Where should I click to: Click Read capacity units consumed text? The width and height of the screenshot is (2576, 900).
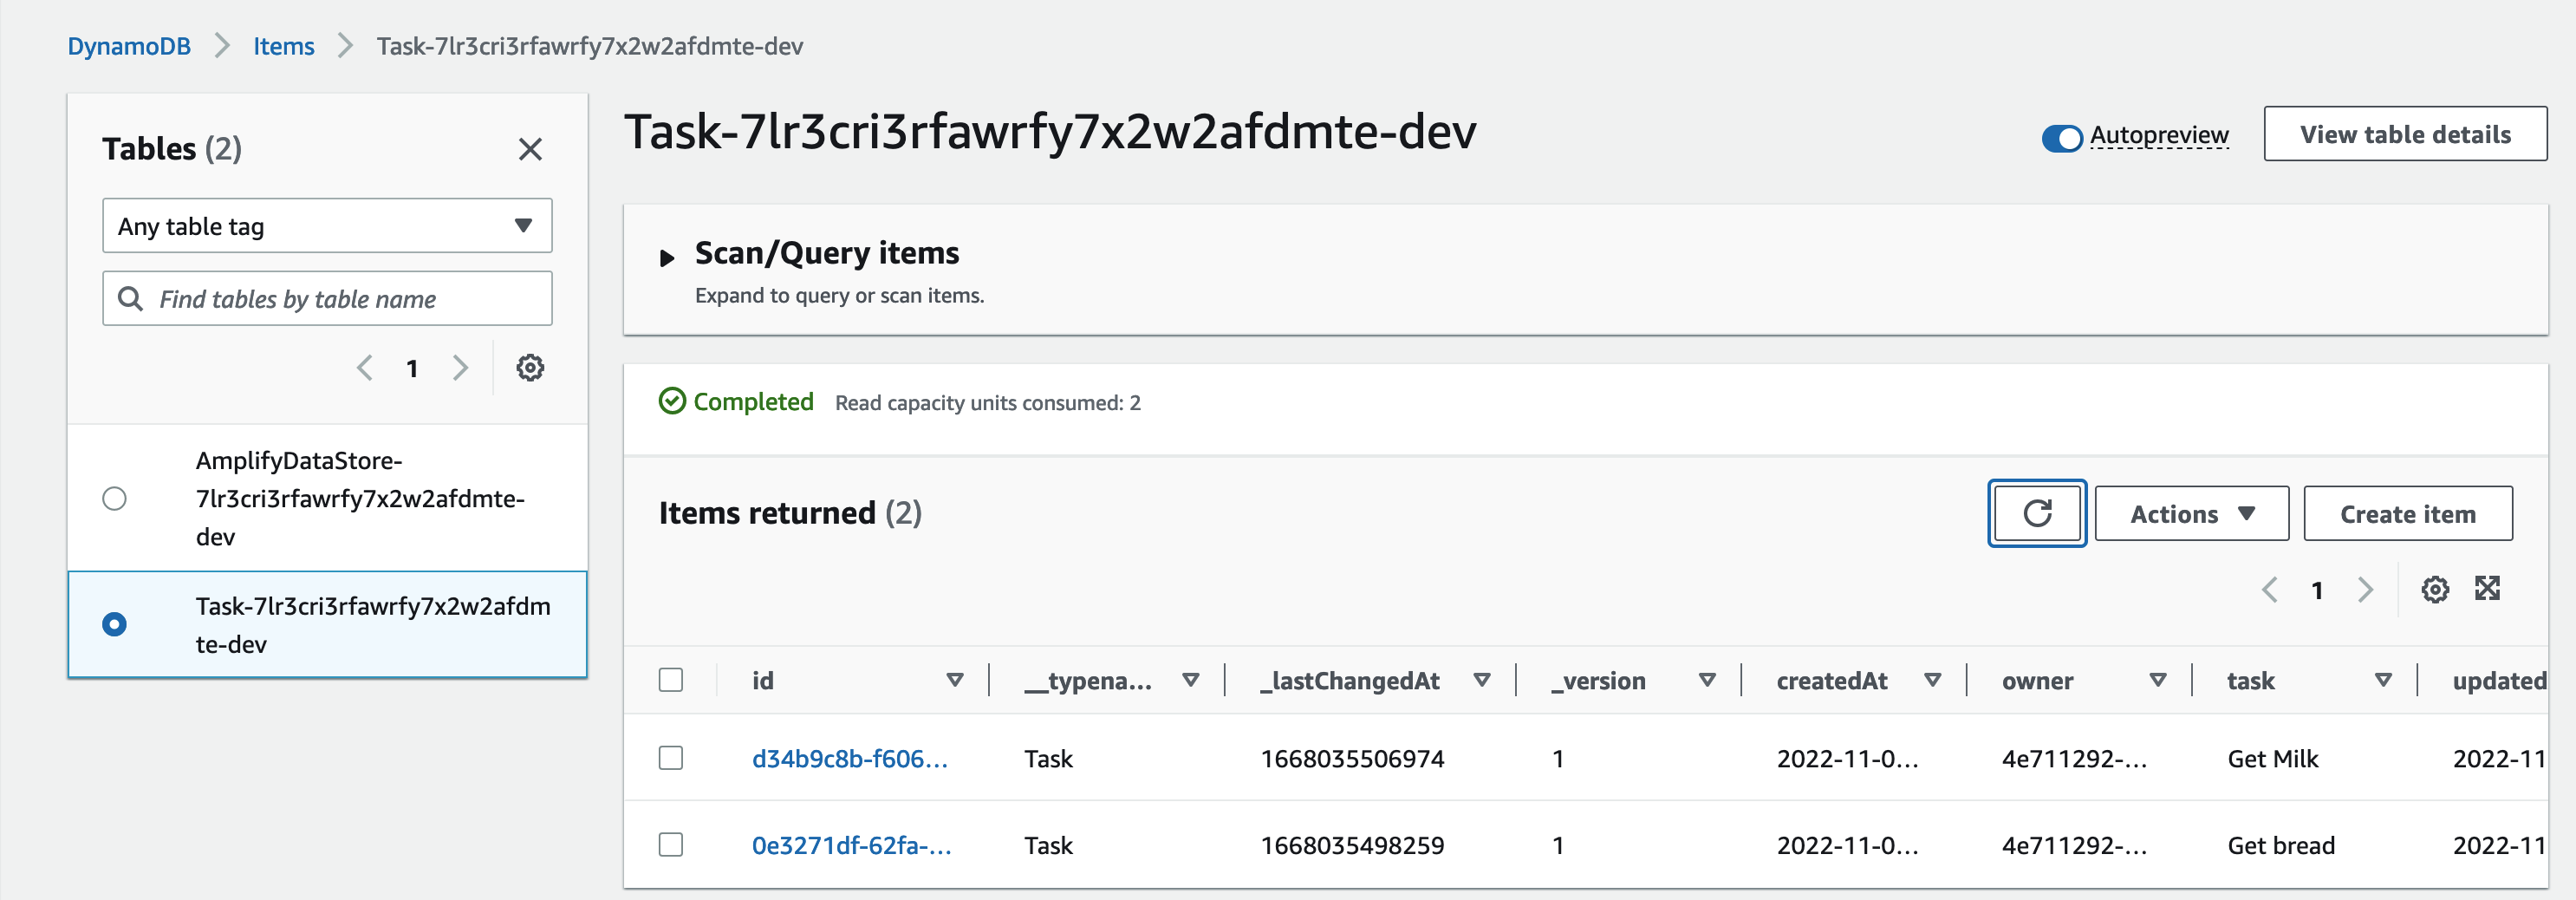[988, 403]
